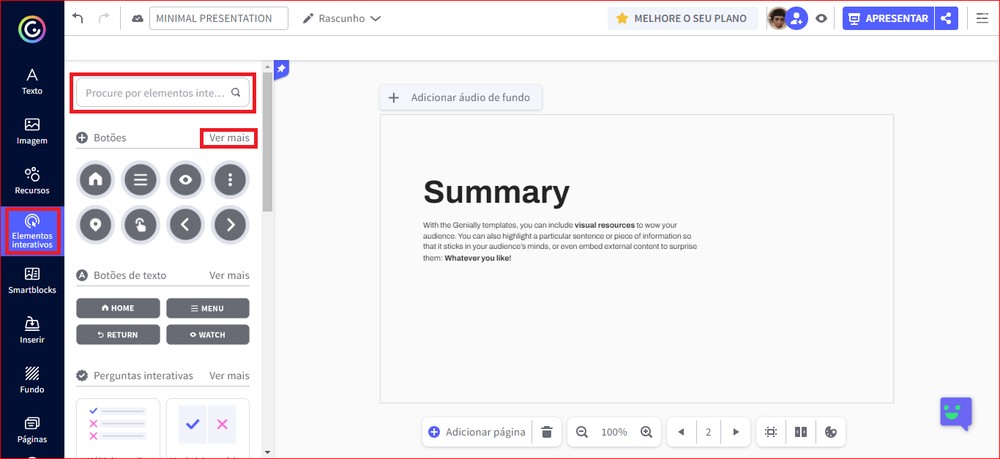Add the MENU text button
Screen dimensions: 1000x459
[x=208, y=308]
